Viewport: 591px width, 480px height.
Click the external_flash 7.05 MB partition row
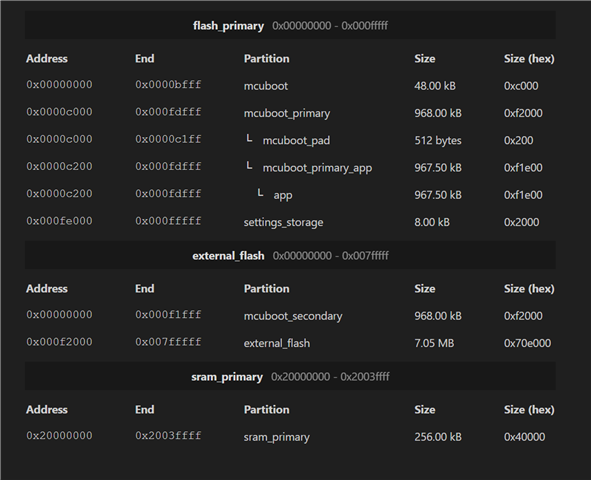point(290,343)
